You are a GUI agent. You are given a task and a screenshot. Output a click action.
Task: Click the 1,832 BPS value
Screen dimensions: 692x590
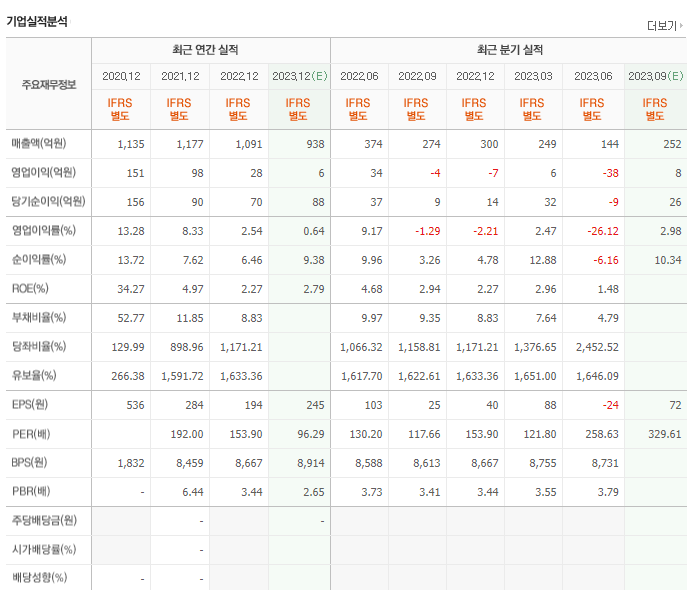(x=131, y=464)
